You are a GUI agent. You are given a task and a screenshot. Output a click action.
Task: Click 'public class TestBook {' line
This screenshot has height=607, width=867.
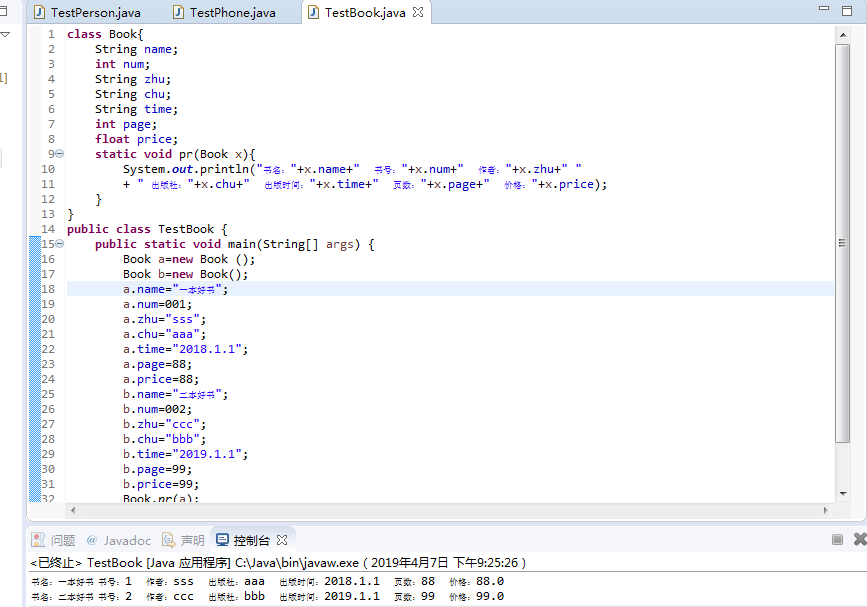click(x=147, y=229)
